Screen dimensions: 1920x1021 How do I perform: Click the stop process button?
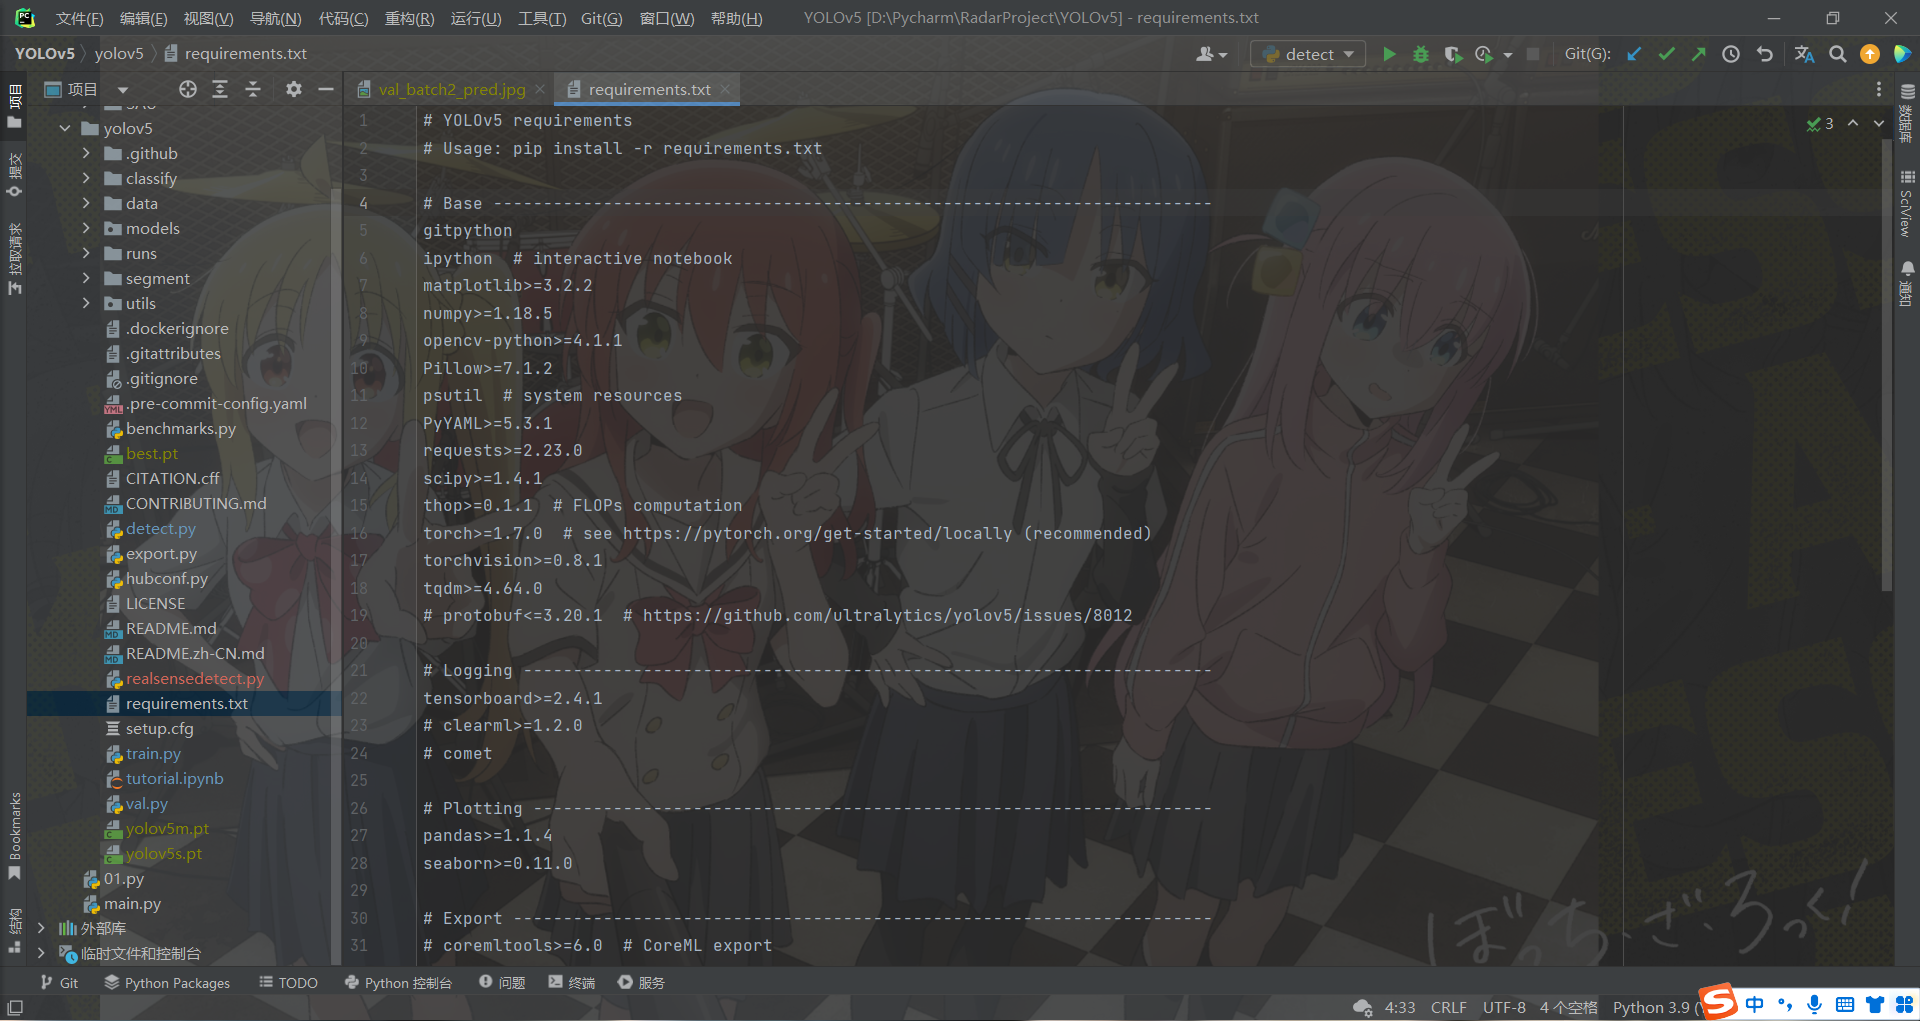[1533, 54]
